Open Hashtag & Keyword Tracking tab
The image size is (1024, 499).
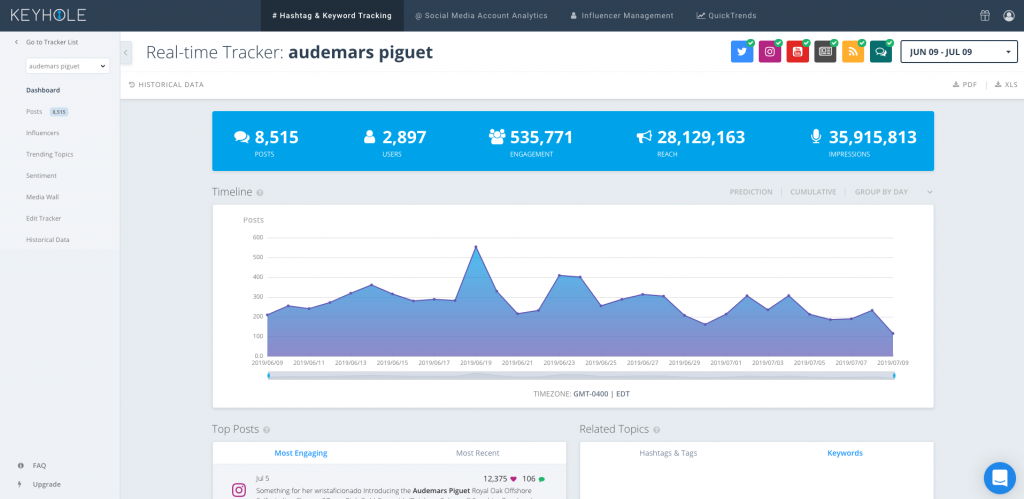click(x=332, y=16)
